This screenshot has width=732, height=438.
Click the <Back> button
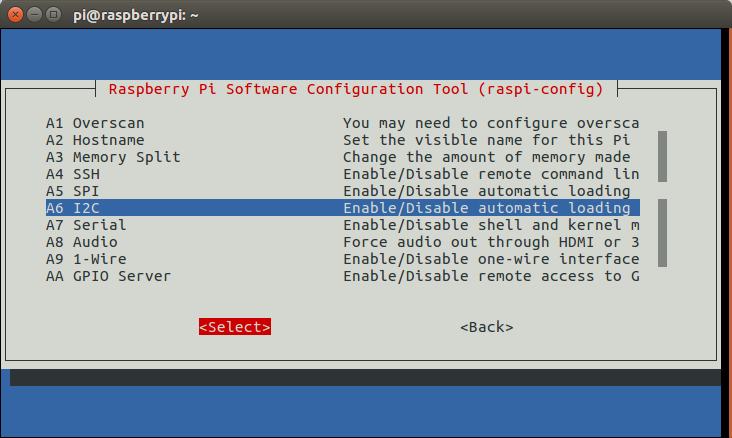pos(487,327)
